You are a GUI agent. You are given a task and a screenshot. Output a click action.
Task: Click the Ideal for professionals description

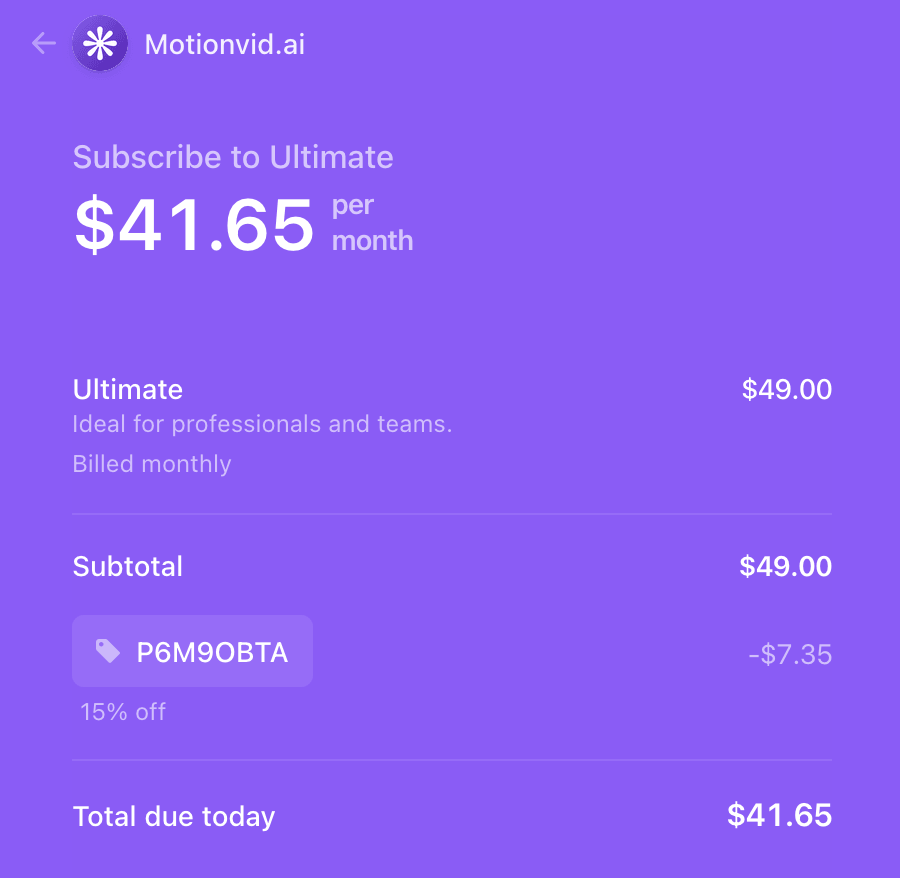point(262,424)
